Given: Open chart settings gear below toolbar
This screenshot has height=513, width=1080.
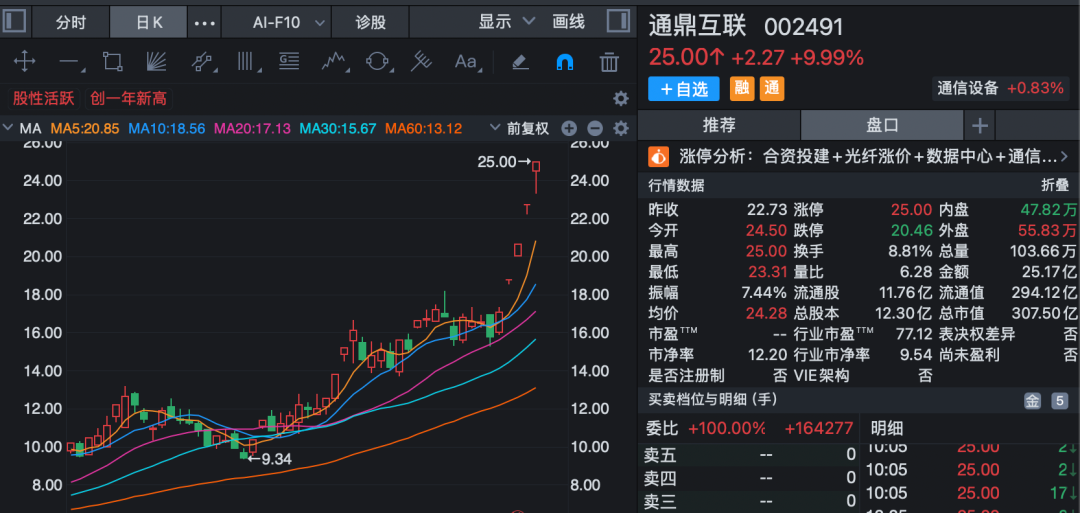Looking at the screenshot, I should 621,98.
